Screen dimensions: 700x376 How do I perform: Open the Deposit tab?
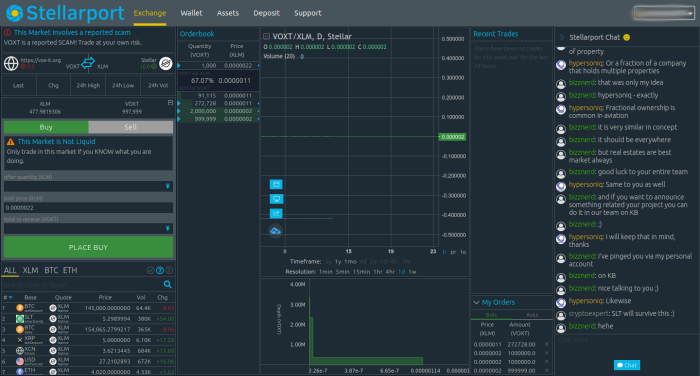(x=267, y=13)
